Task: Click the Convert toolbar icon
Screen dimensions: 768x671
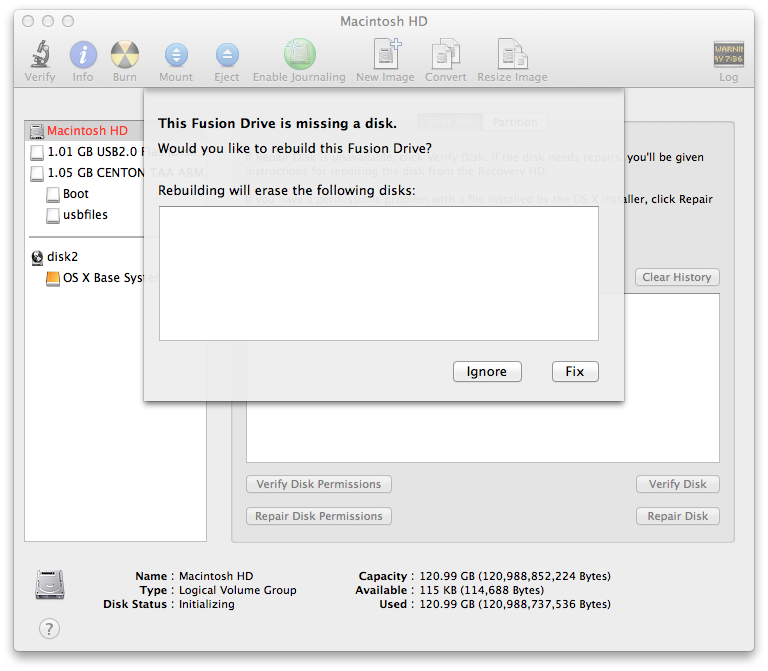Action: [x=446, y=54]
